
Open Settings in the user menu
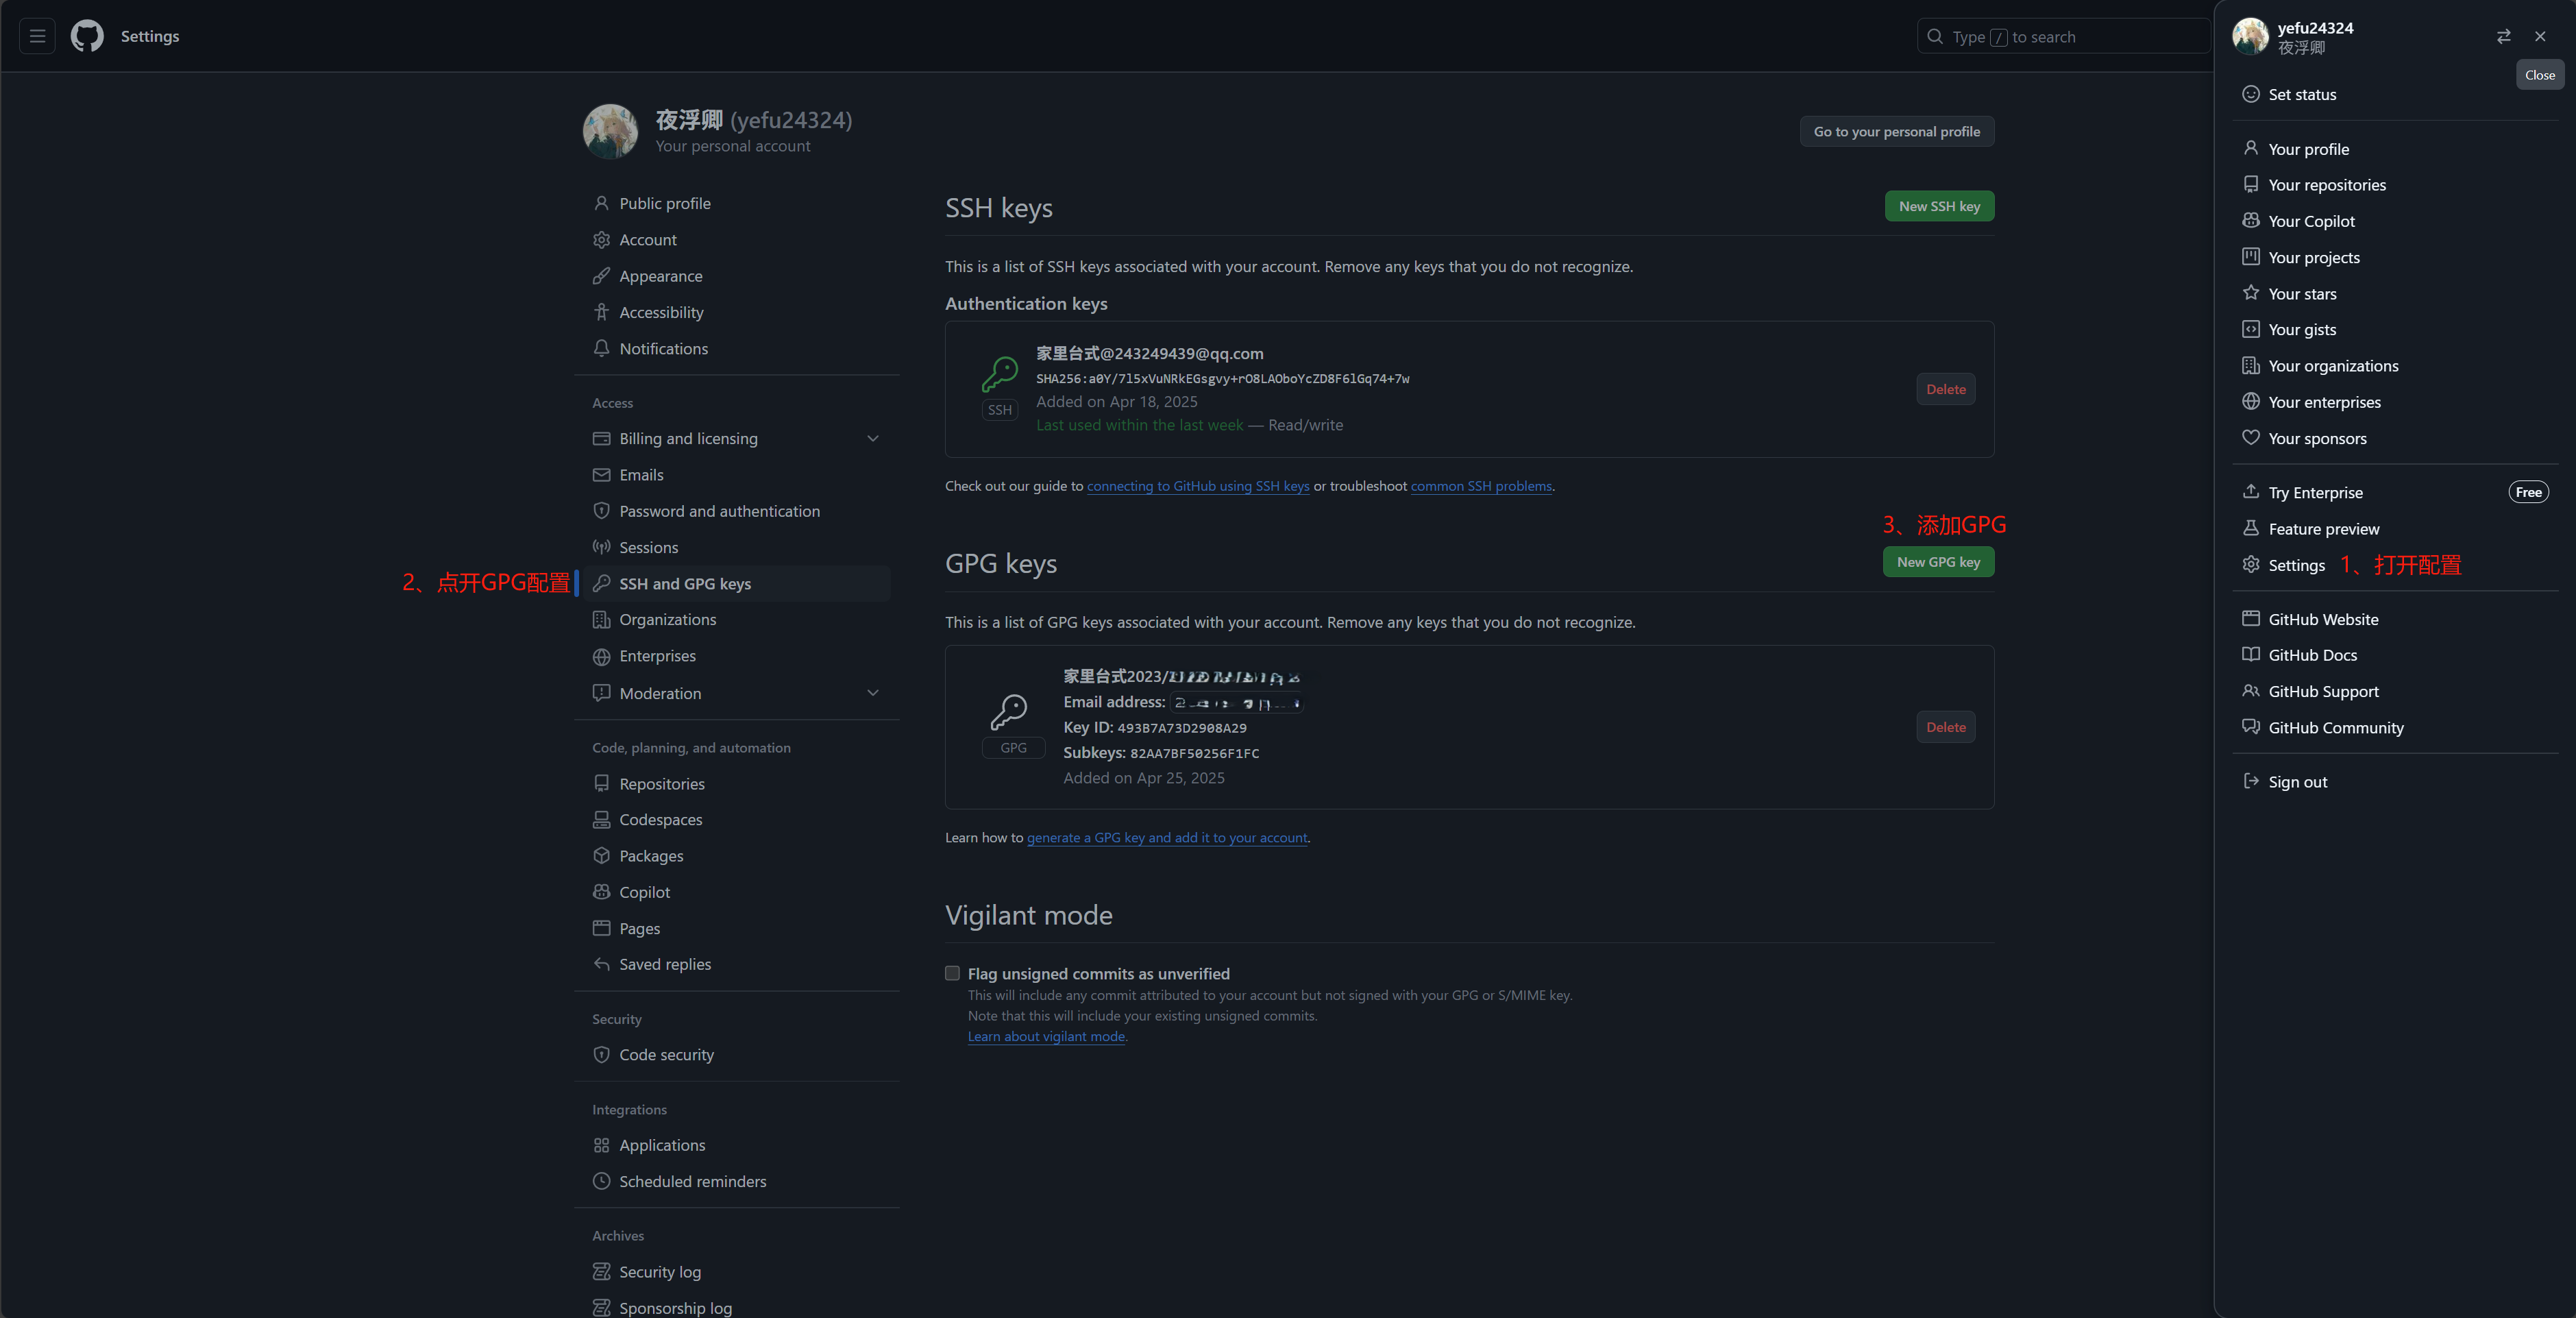[x=2296, y=566]
